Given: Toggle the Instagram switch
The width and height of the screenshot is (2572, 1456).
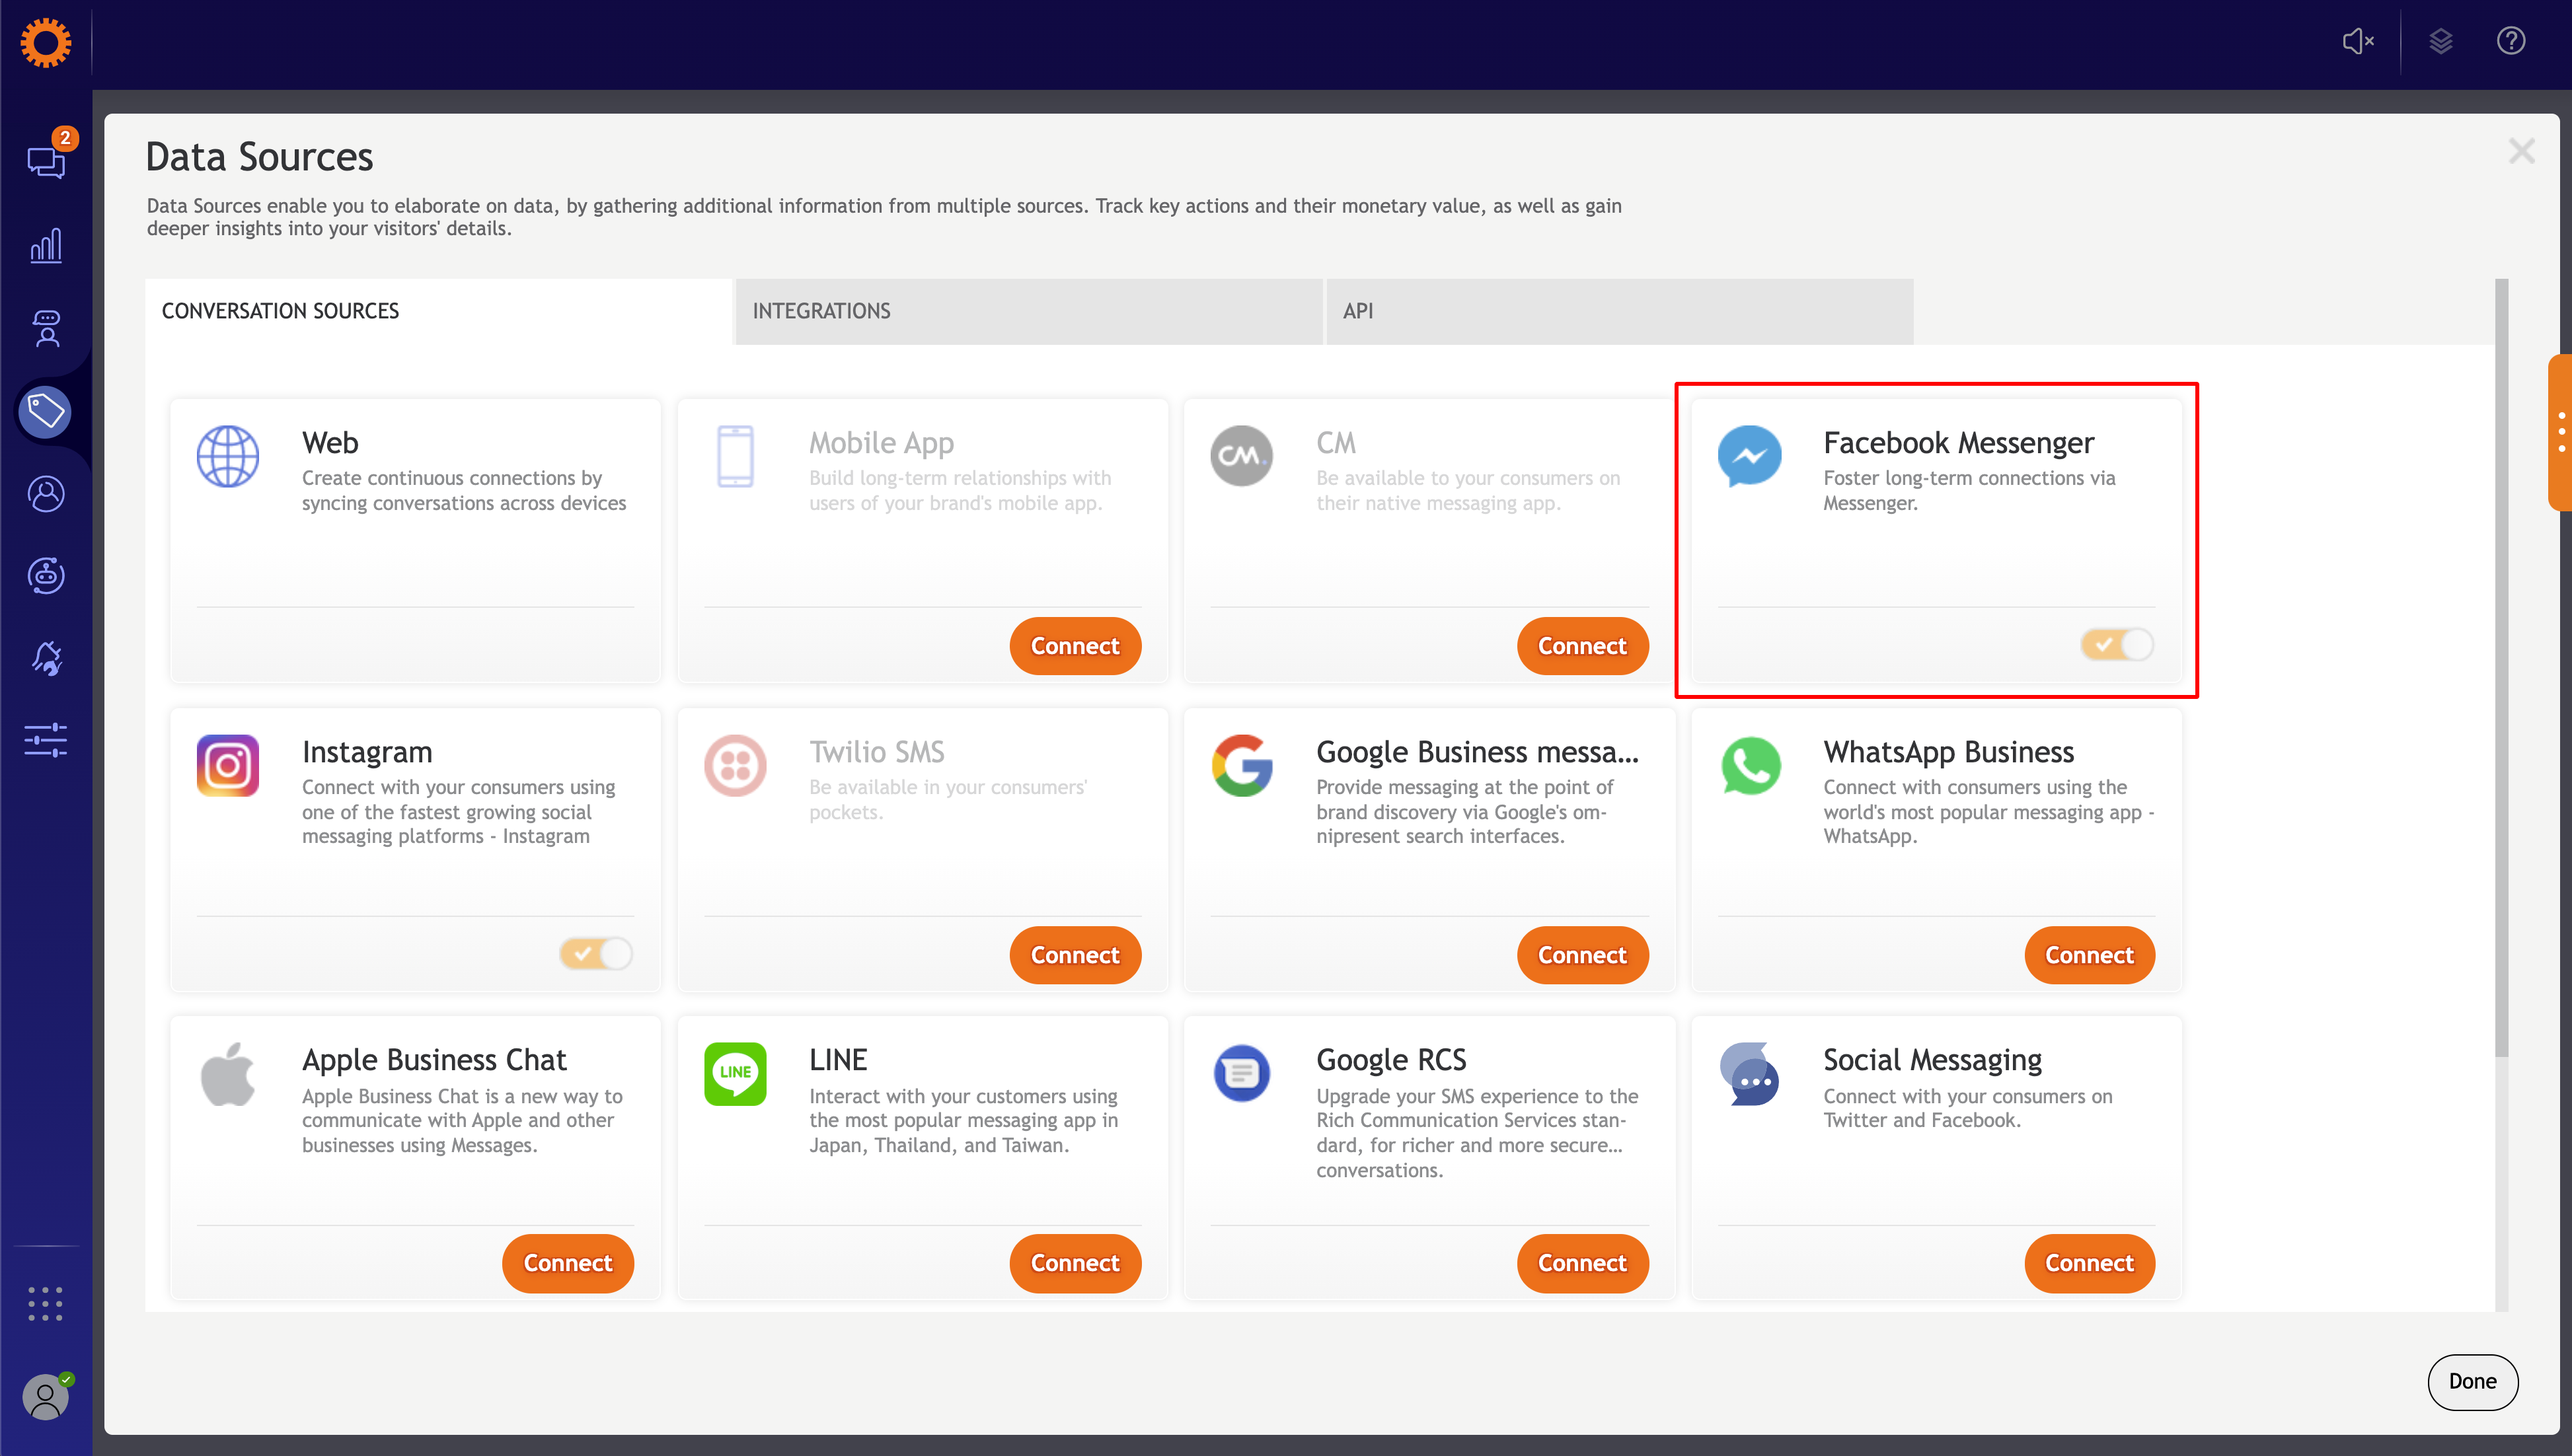Looking at the screenshot, I should 596,953.
